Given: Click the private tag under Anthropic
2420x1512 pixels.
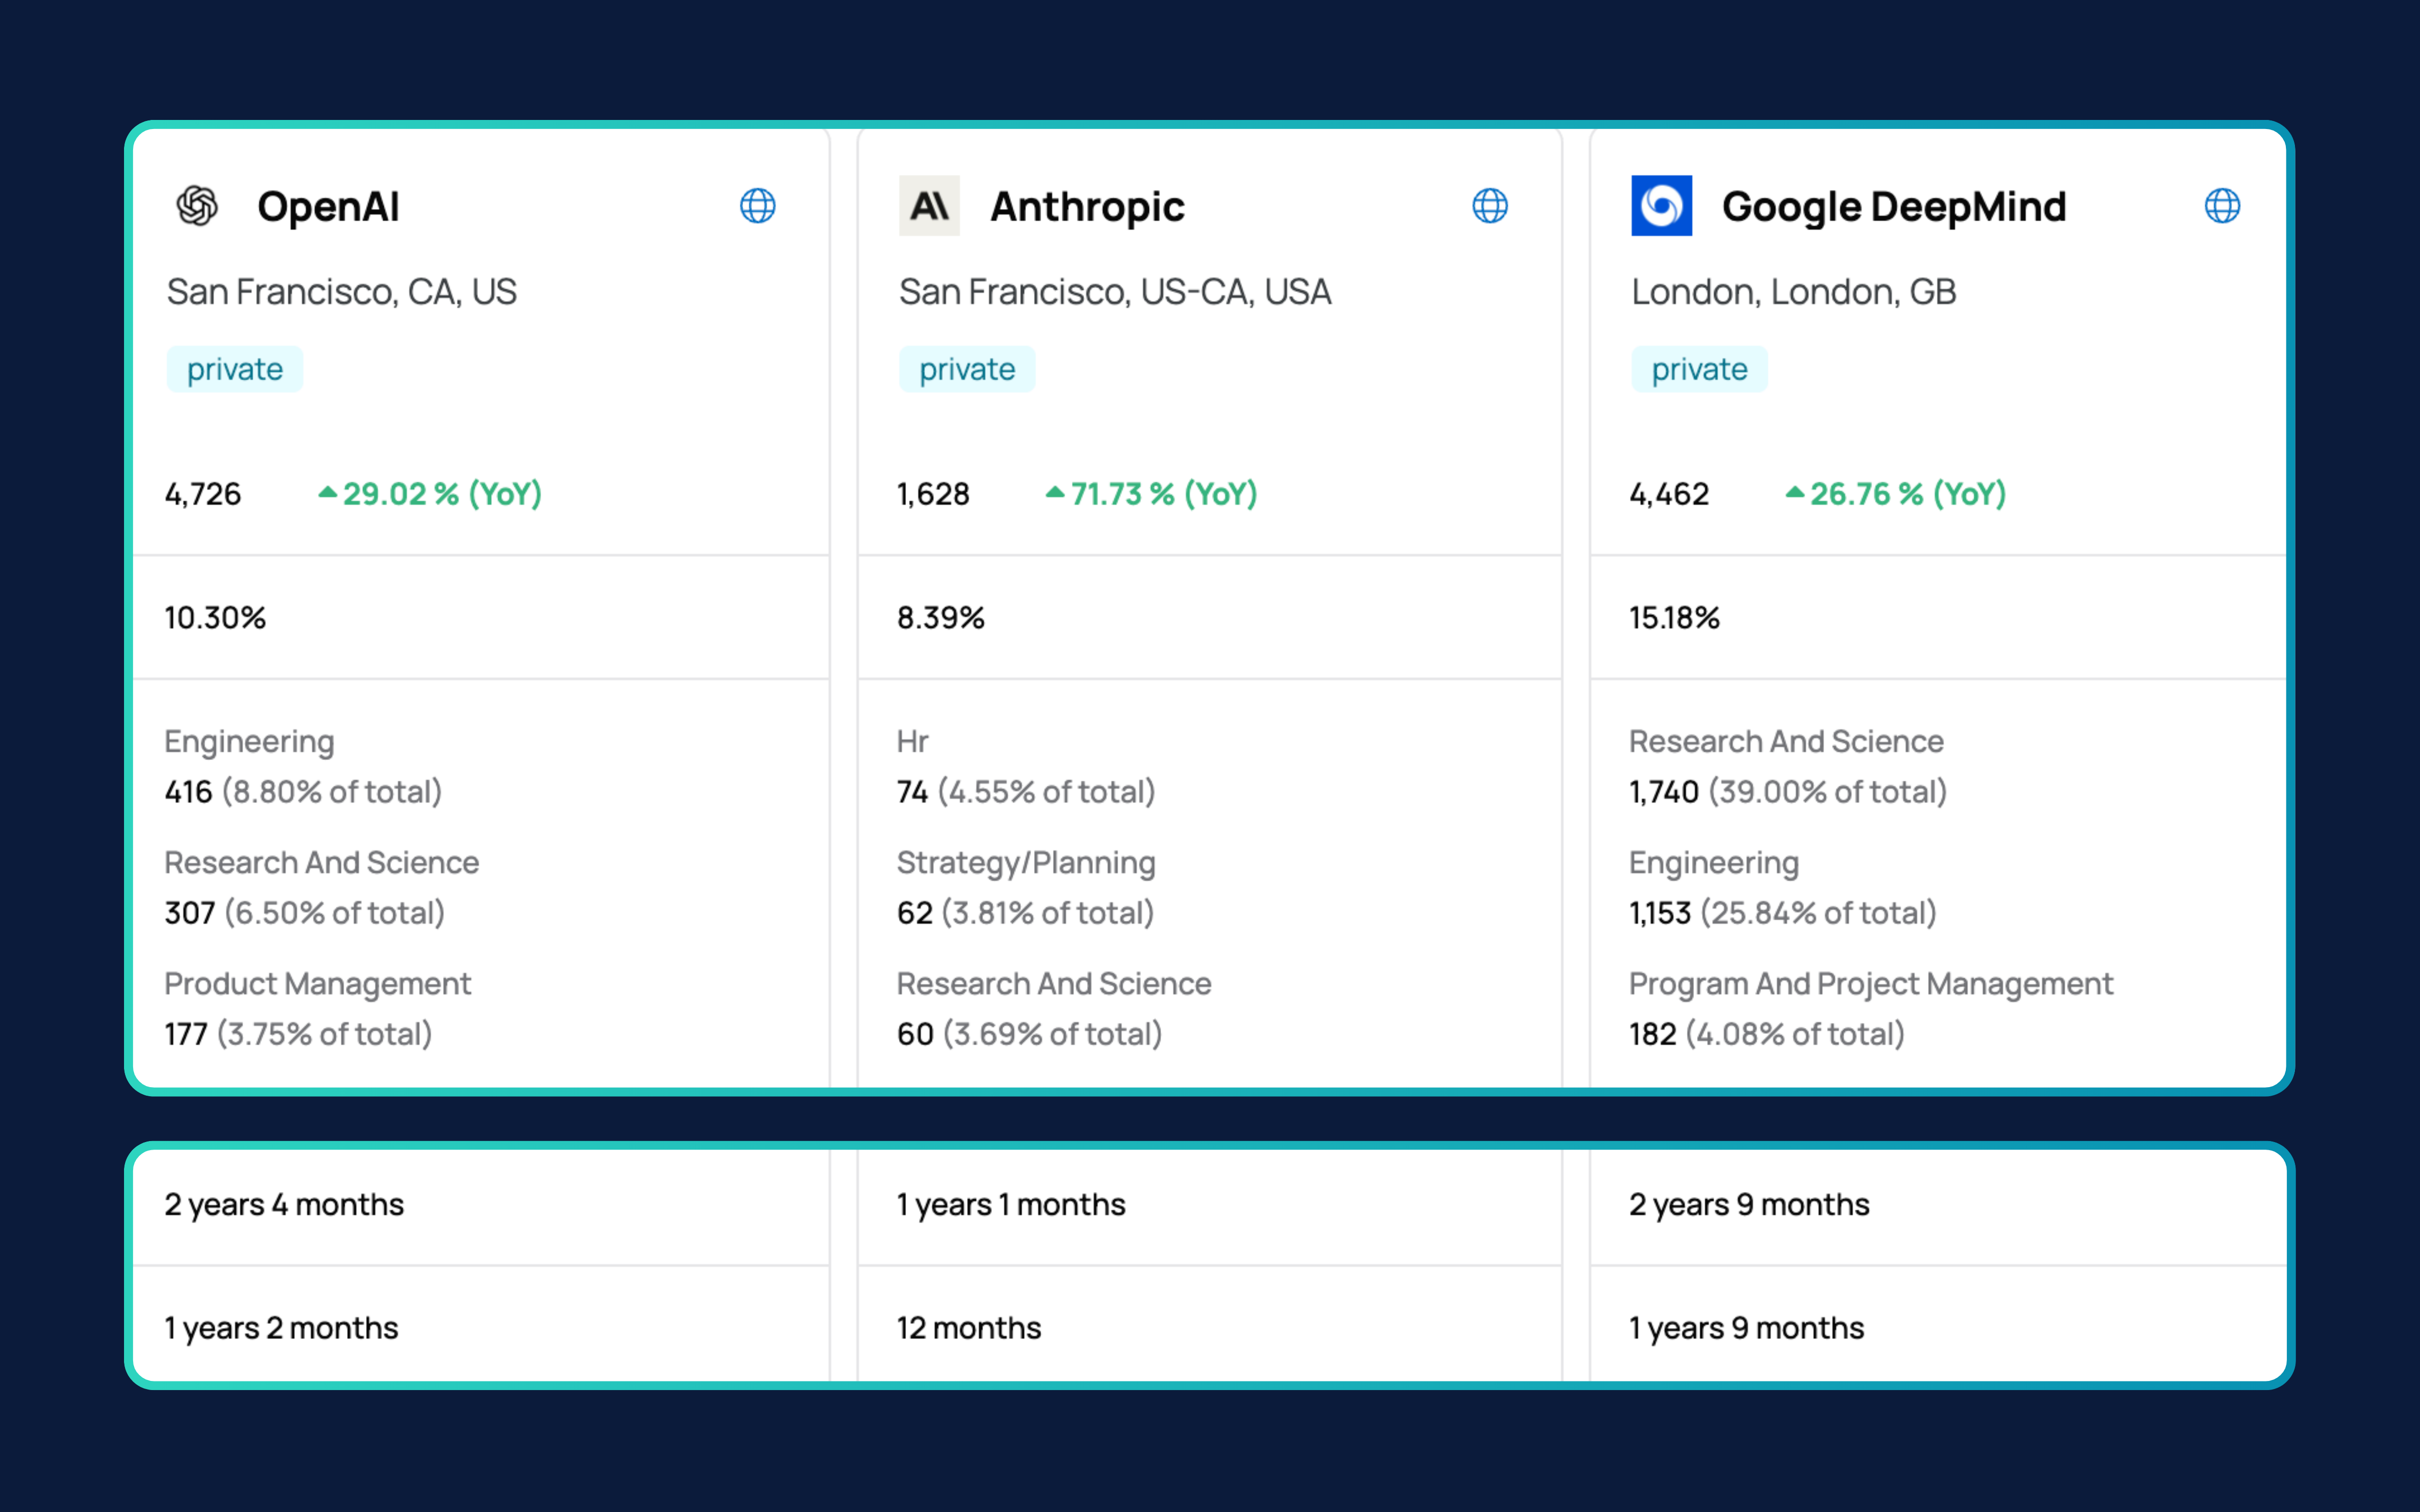Looking at the screenshot, I should (967, 369).
